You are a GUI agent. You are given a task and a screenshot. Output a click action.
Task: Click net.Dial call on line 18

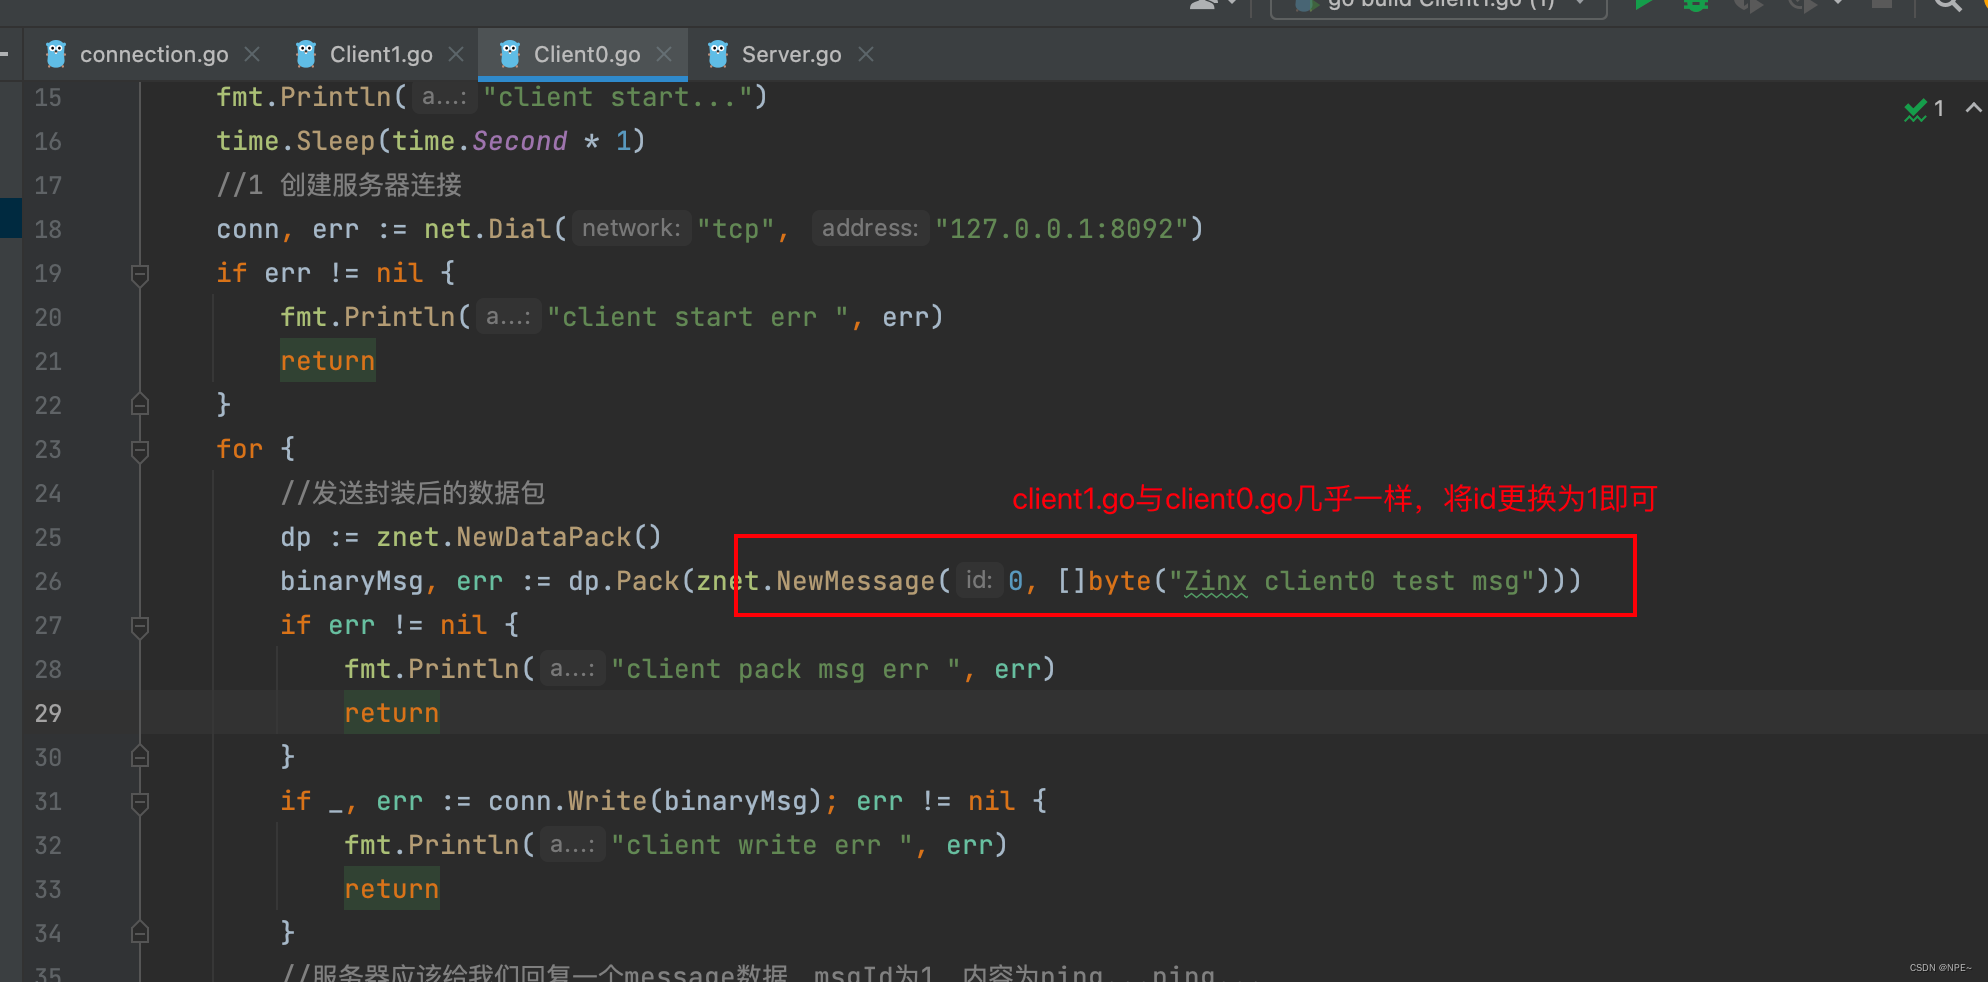pos(487,229)
